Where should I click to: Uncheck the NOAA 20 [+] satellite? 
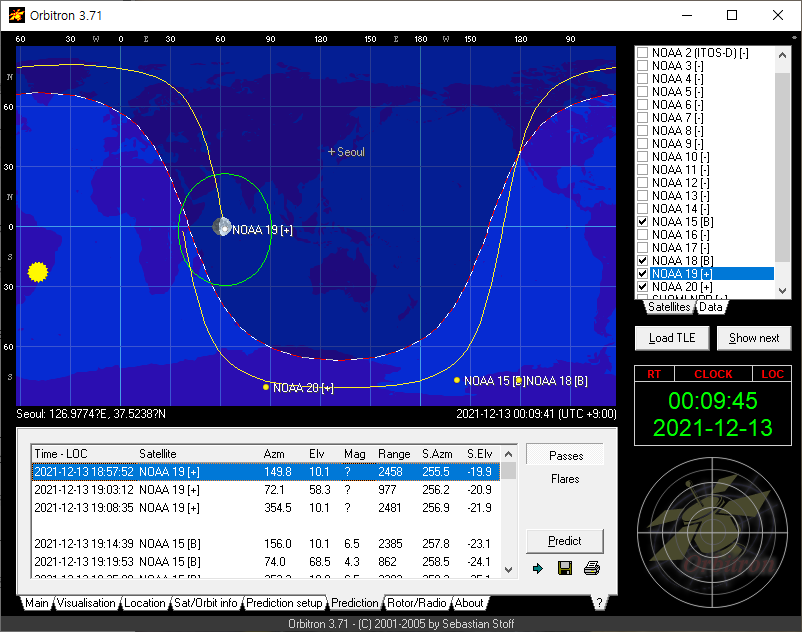[643, 287]
